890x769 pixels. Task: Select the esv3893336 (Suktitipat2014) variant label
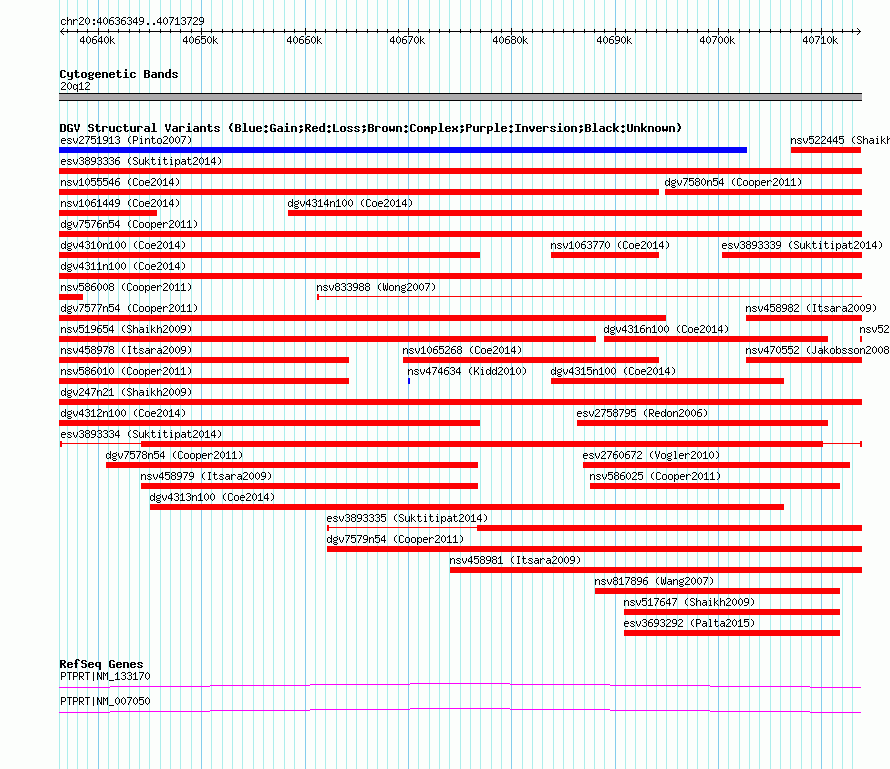(141, 161)
